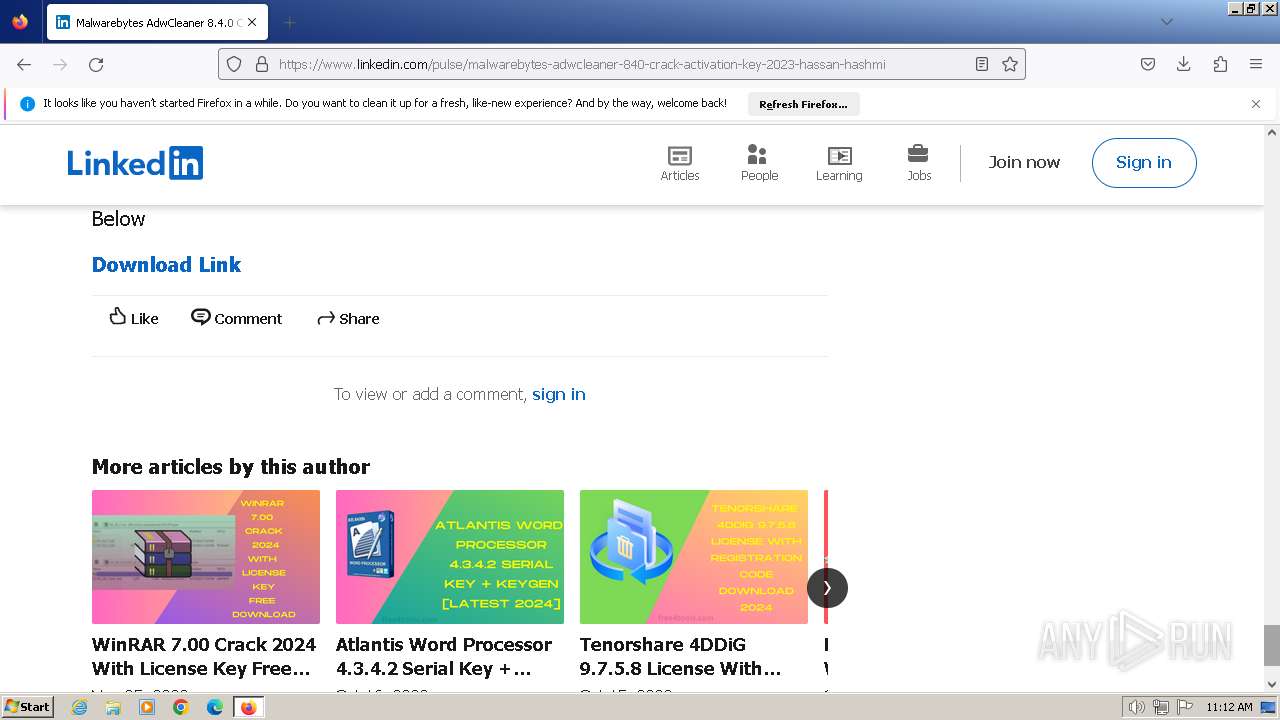Open Atlantis Word Processor article thumbnail
1280x720 pixels.
pos(450,557)
